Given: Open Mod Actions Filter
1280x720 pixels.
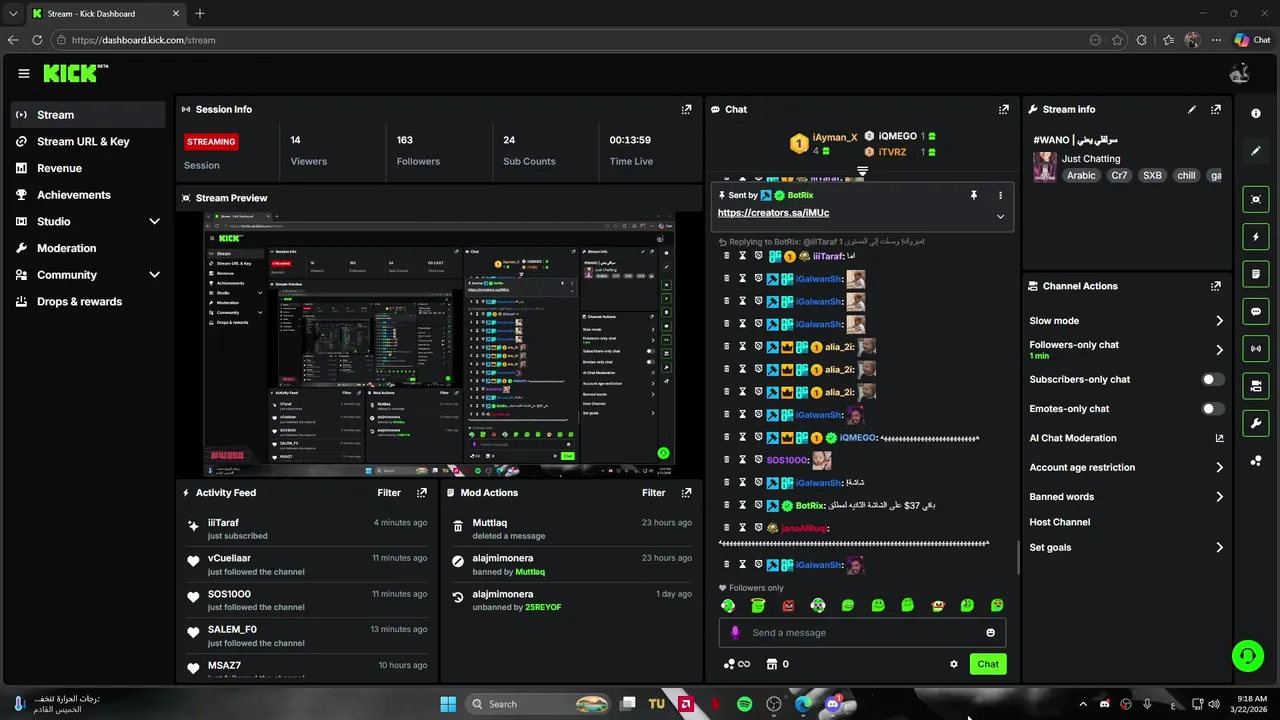Looking at the screenshot, I should pyautogui.click(x=653, y=492).
